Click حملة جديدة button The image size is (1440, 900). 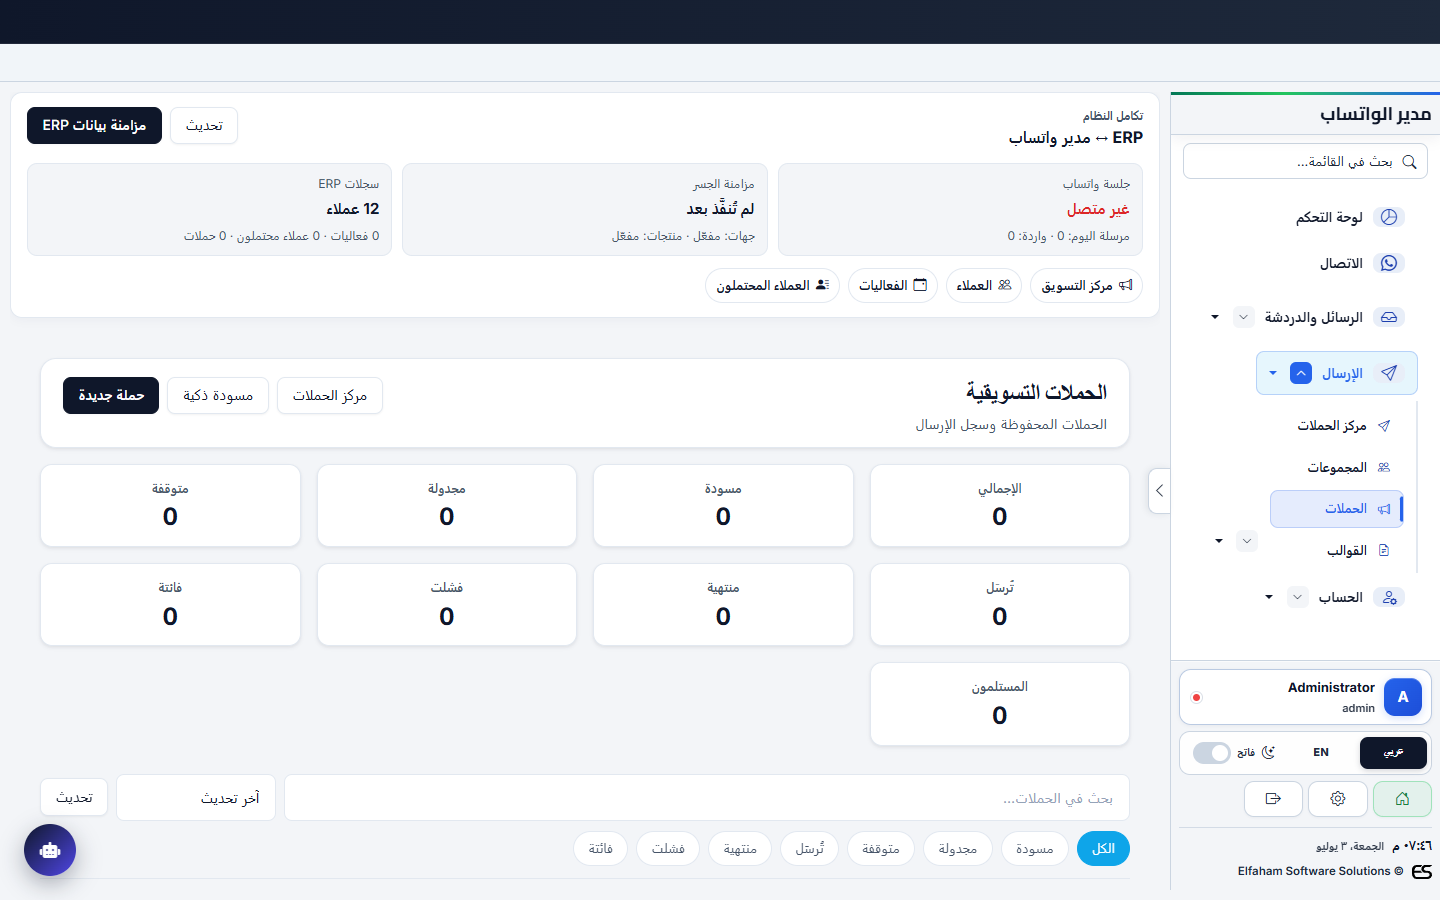111,396
